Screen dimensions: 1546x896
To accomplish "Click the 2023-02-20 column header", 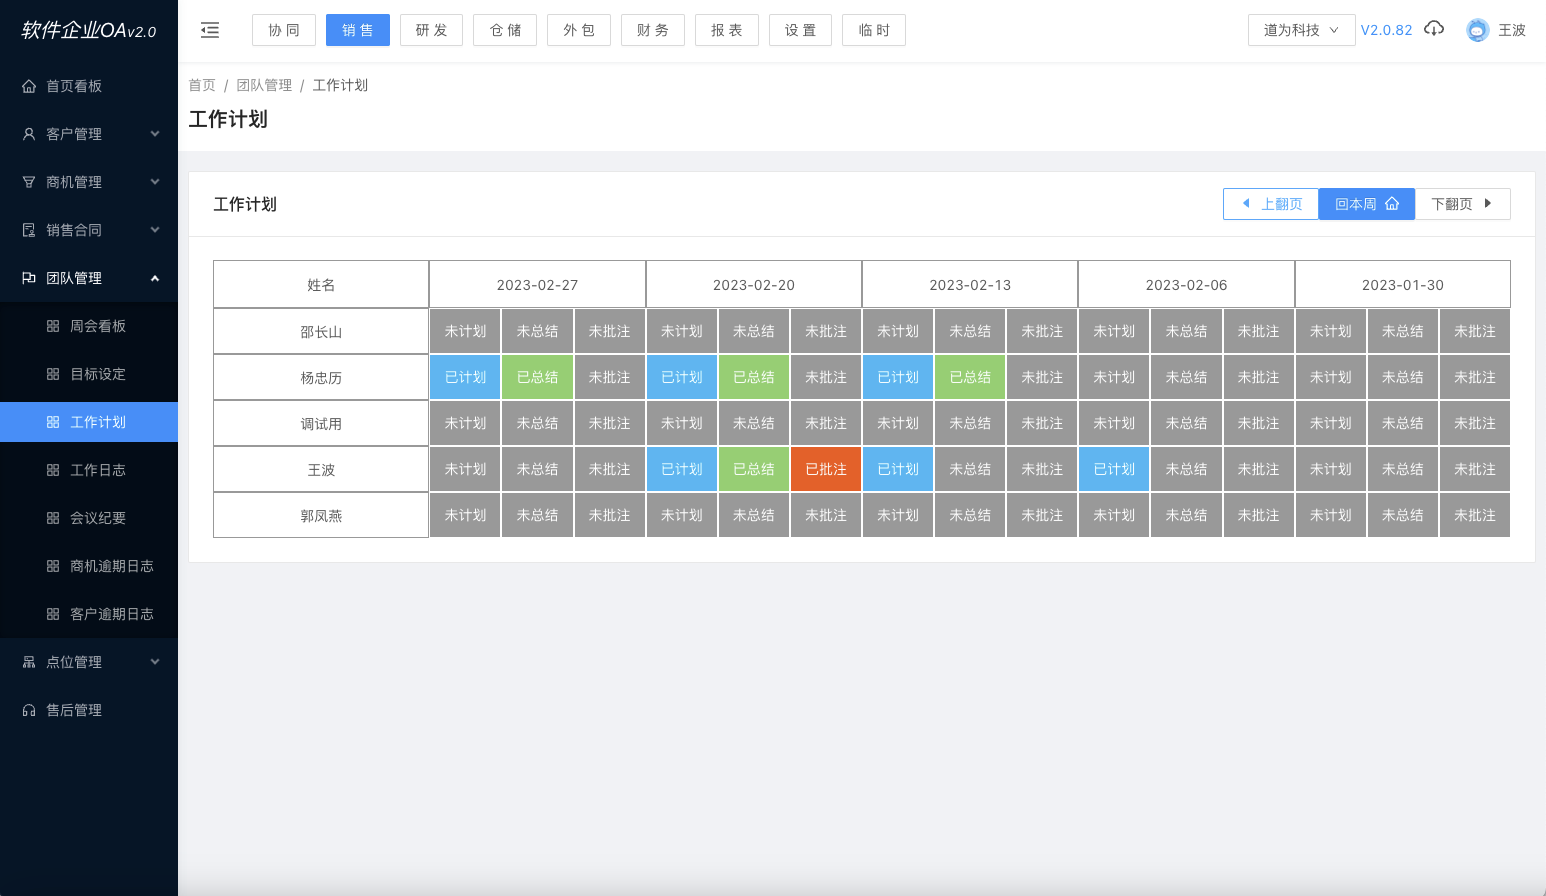I will point(754,285).
